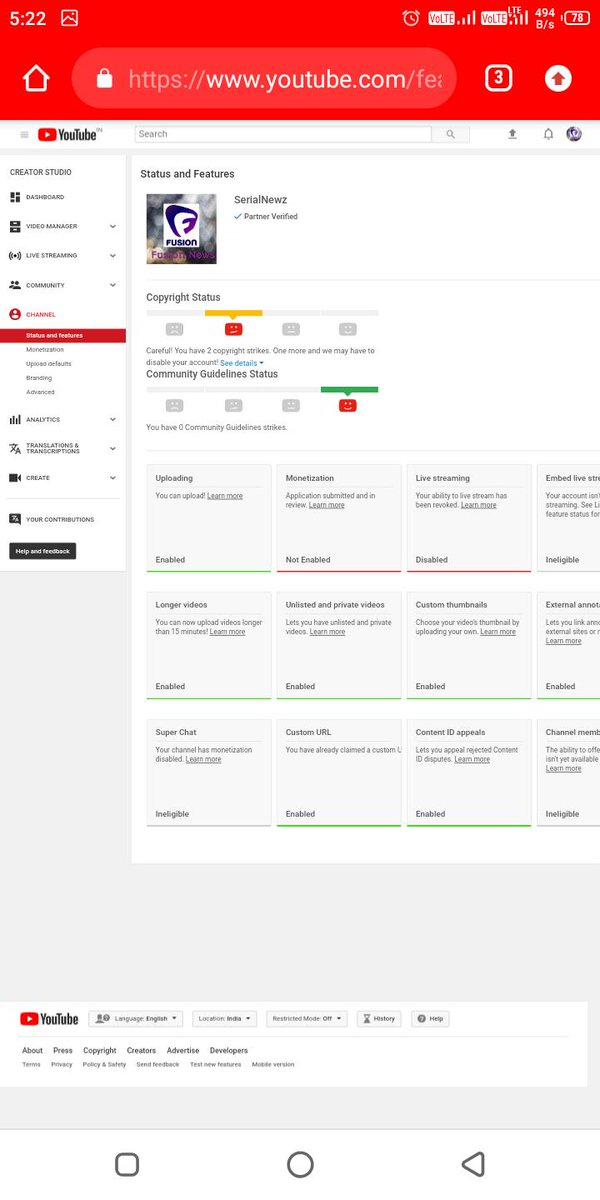Select Status and features in sidebar

tap(63, 336)
